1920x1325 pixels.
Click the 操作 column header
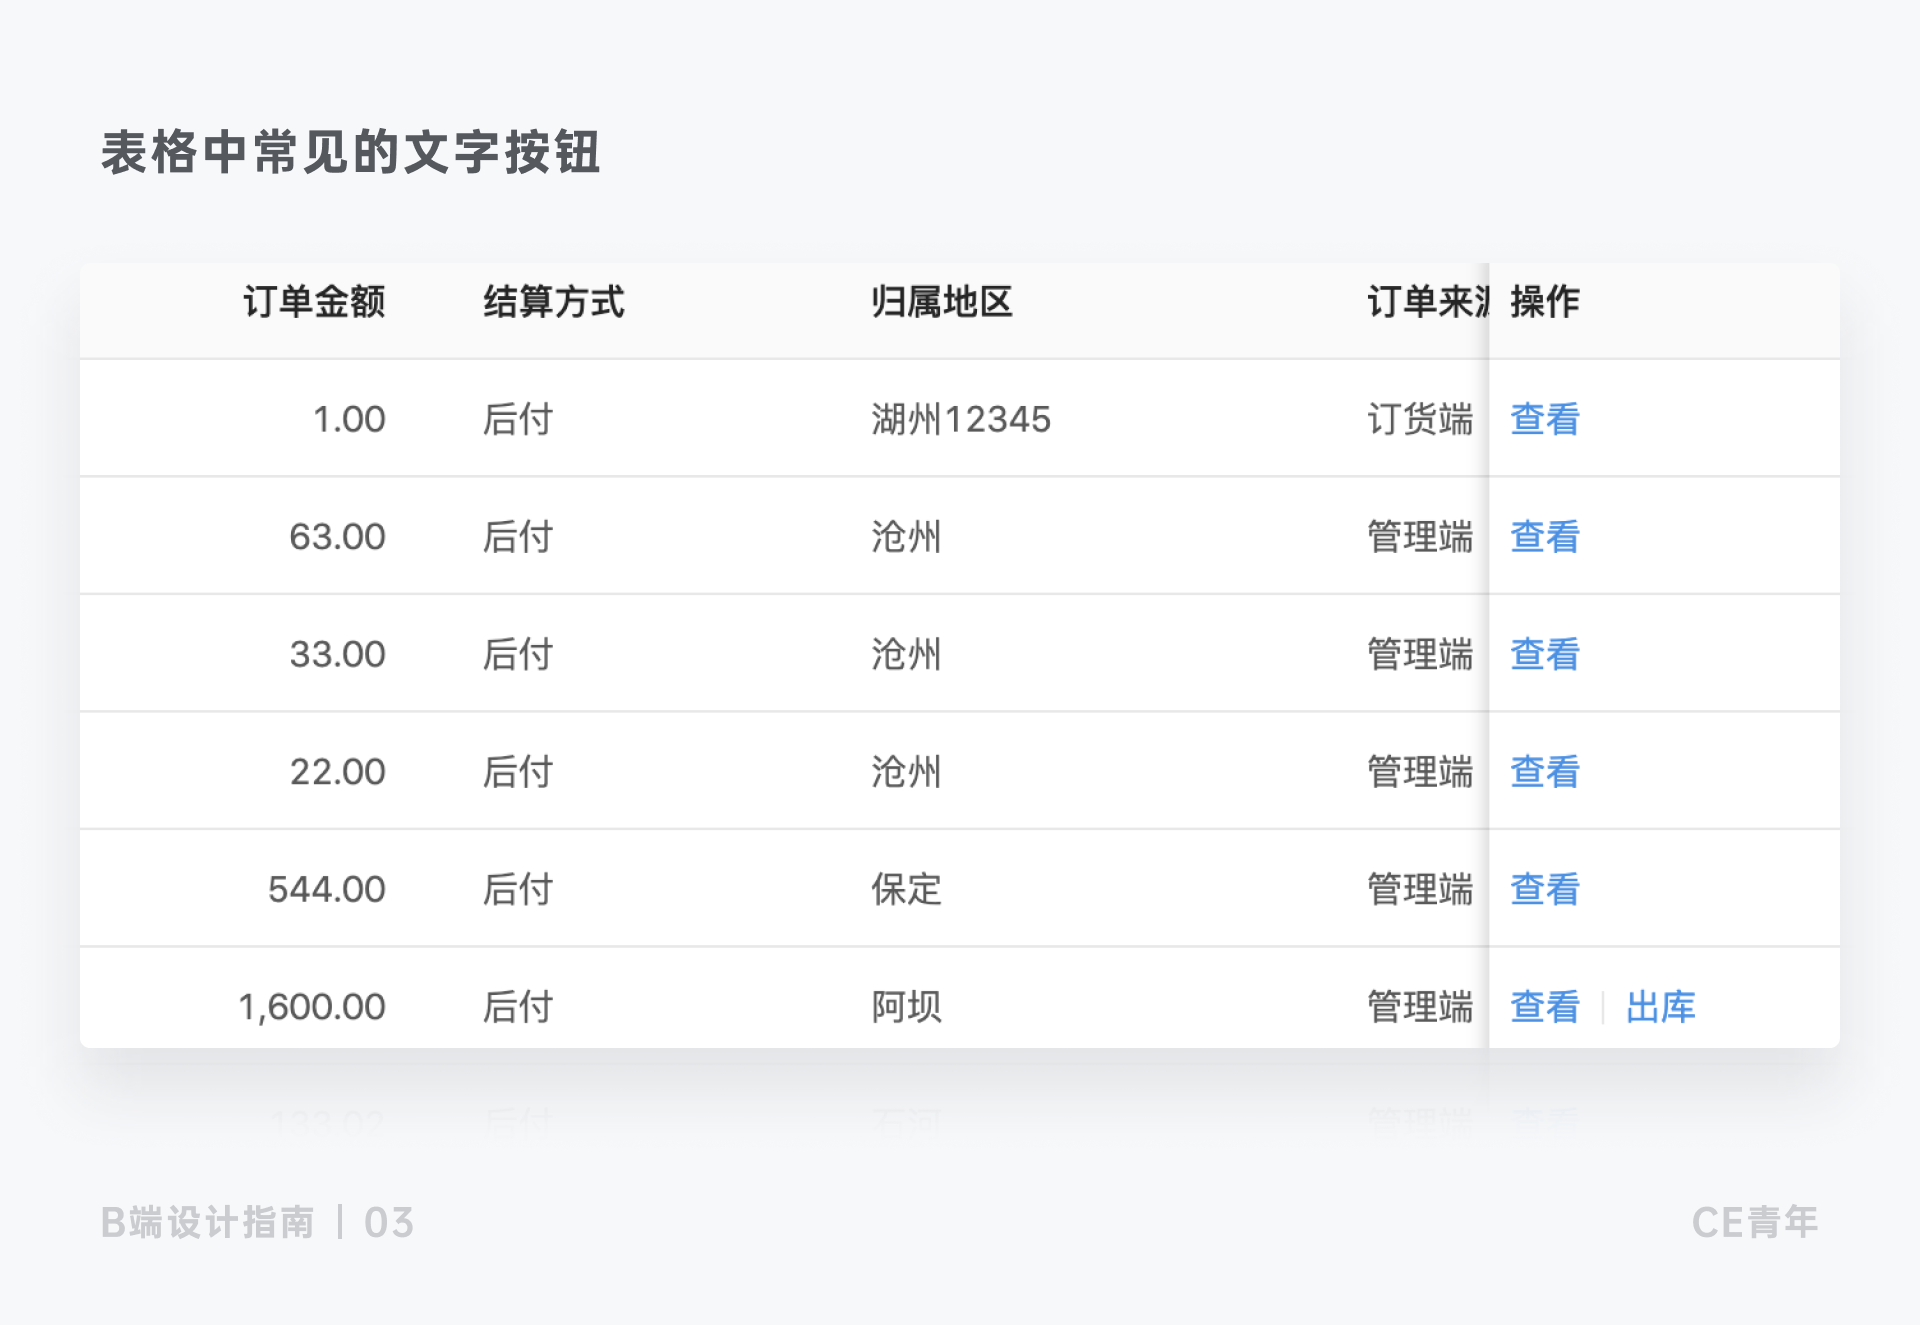1544,302
